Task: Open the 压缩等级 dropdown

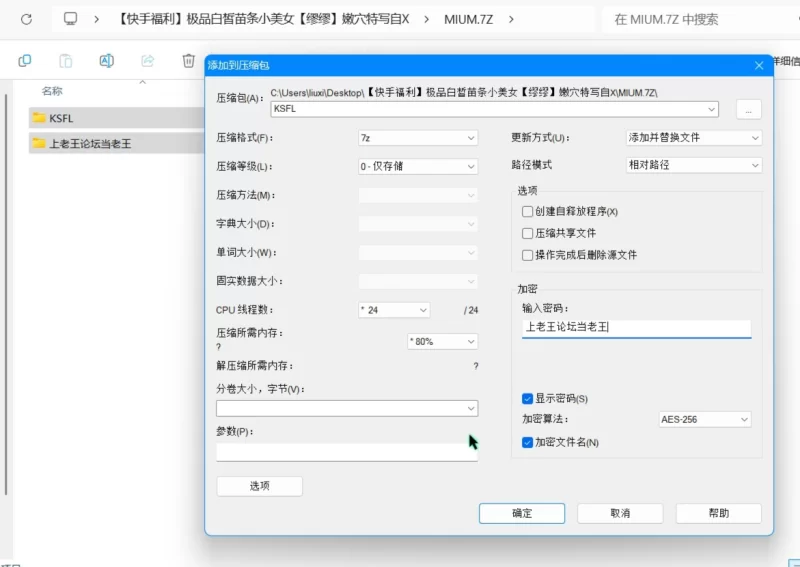Action: tap(418, 166)
